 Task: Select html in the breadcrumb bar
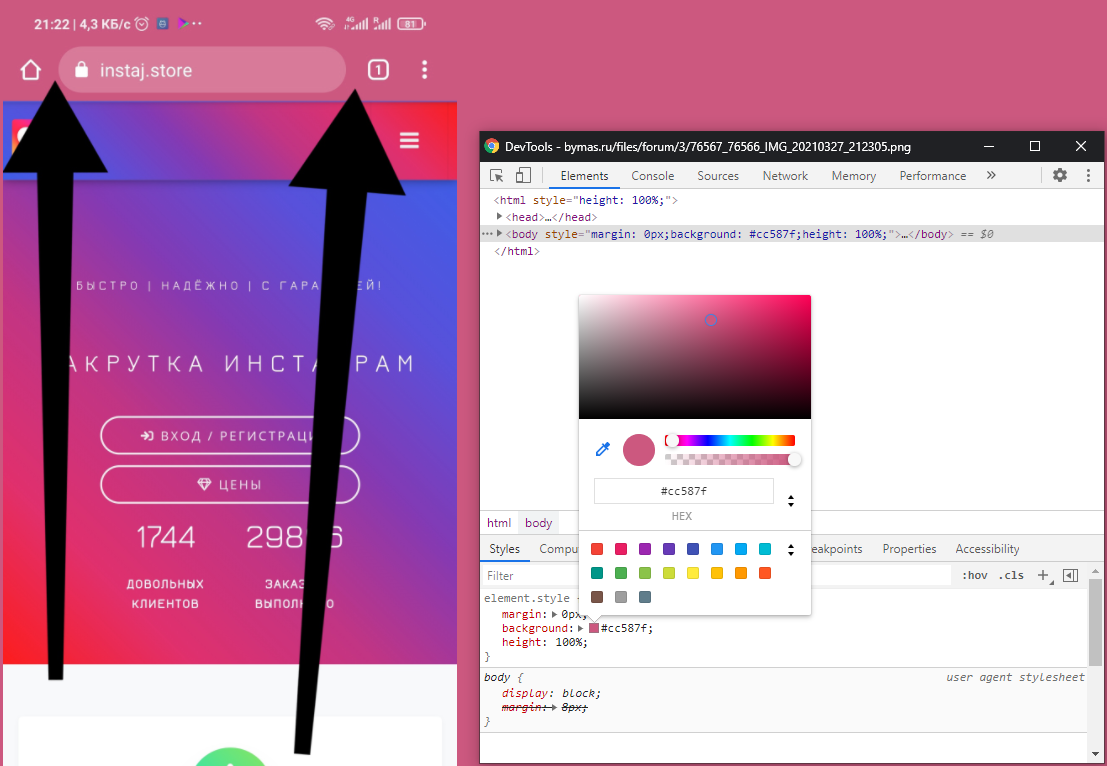pos(498,523)
